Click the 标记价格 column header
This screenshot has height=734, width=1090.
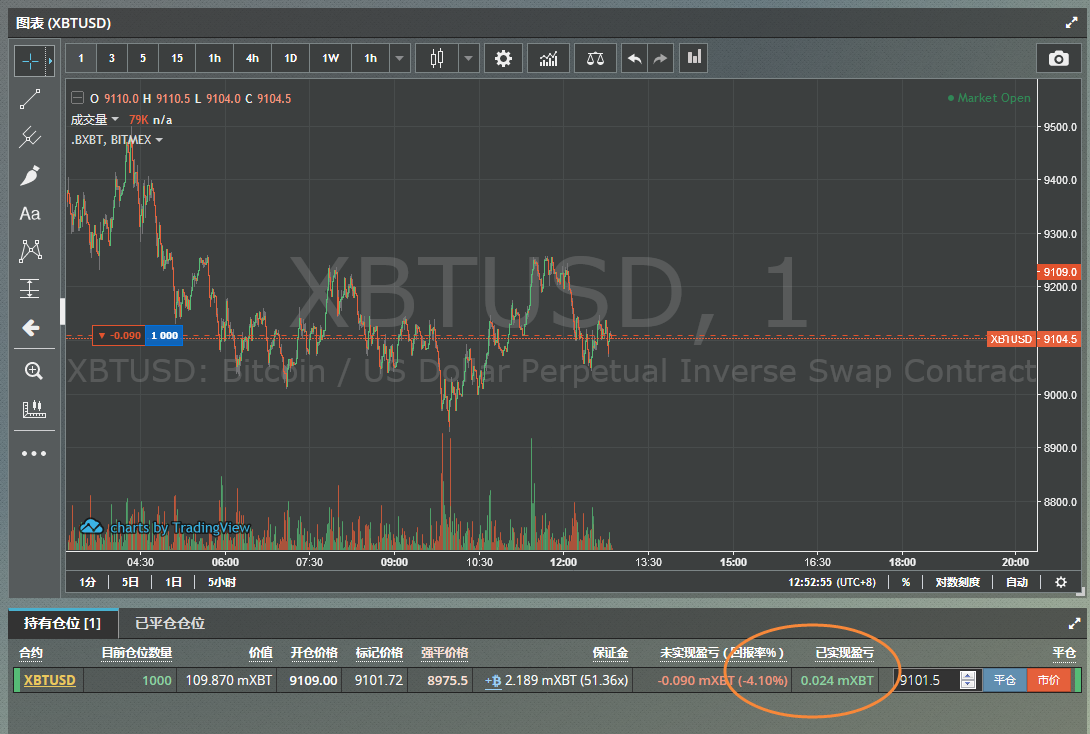pos(379,653)
